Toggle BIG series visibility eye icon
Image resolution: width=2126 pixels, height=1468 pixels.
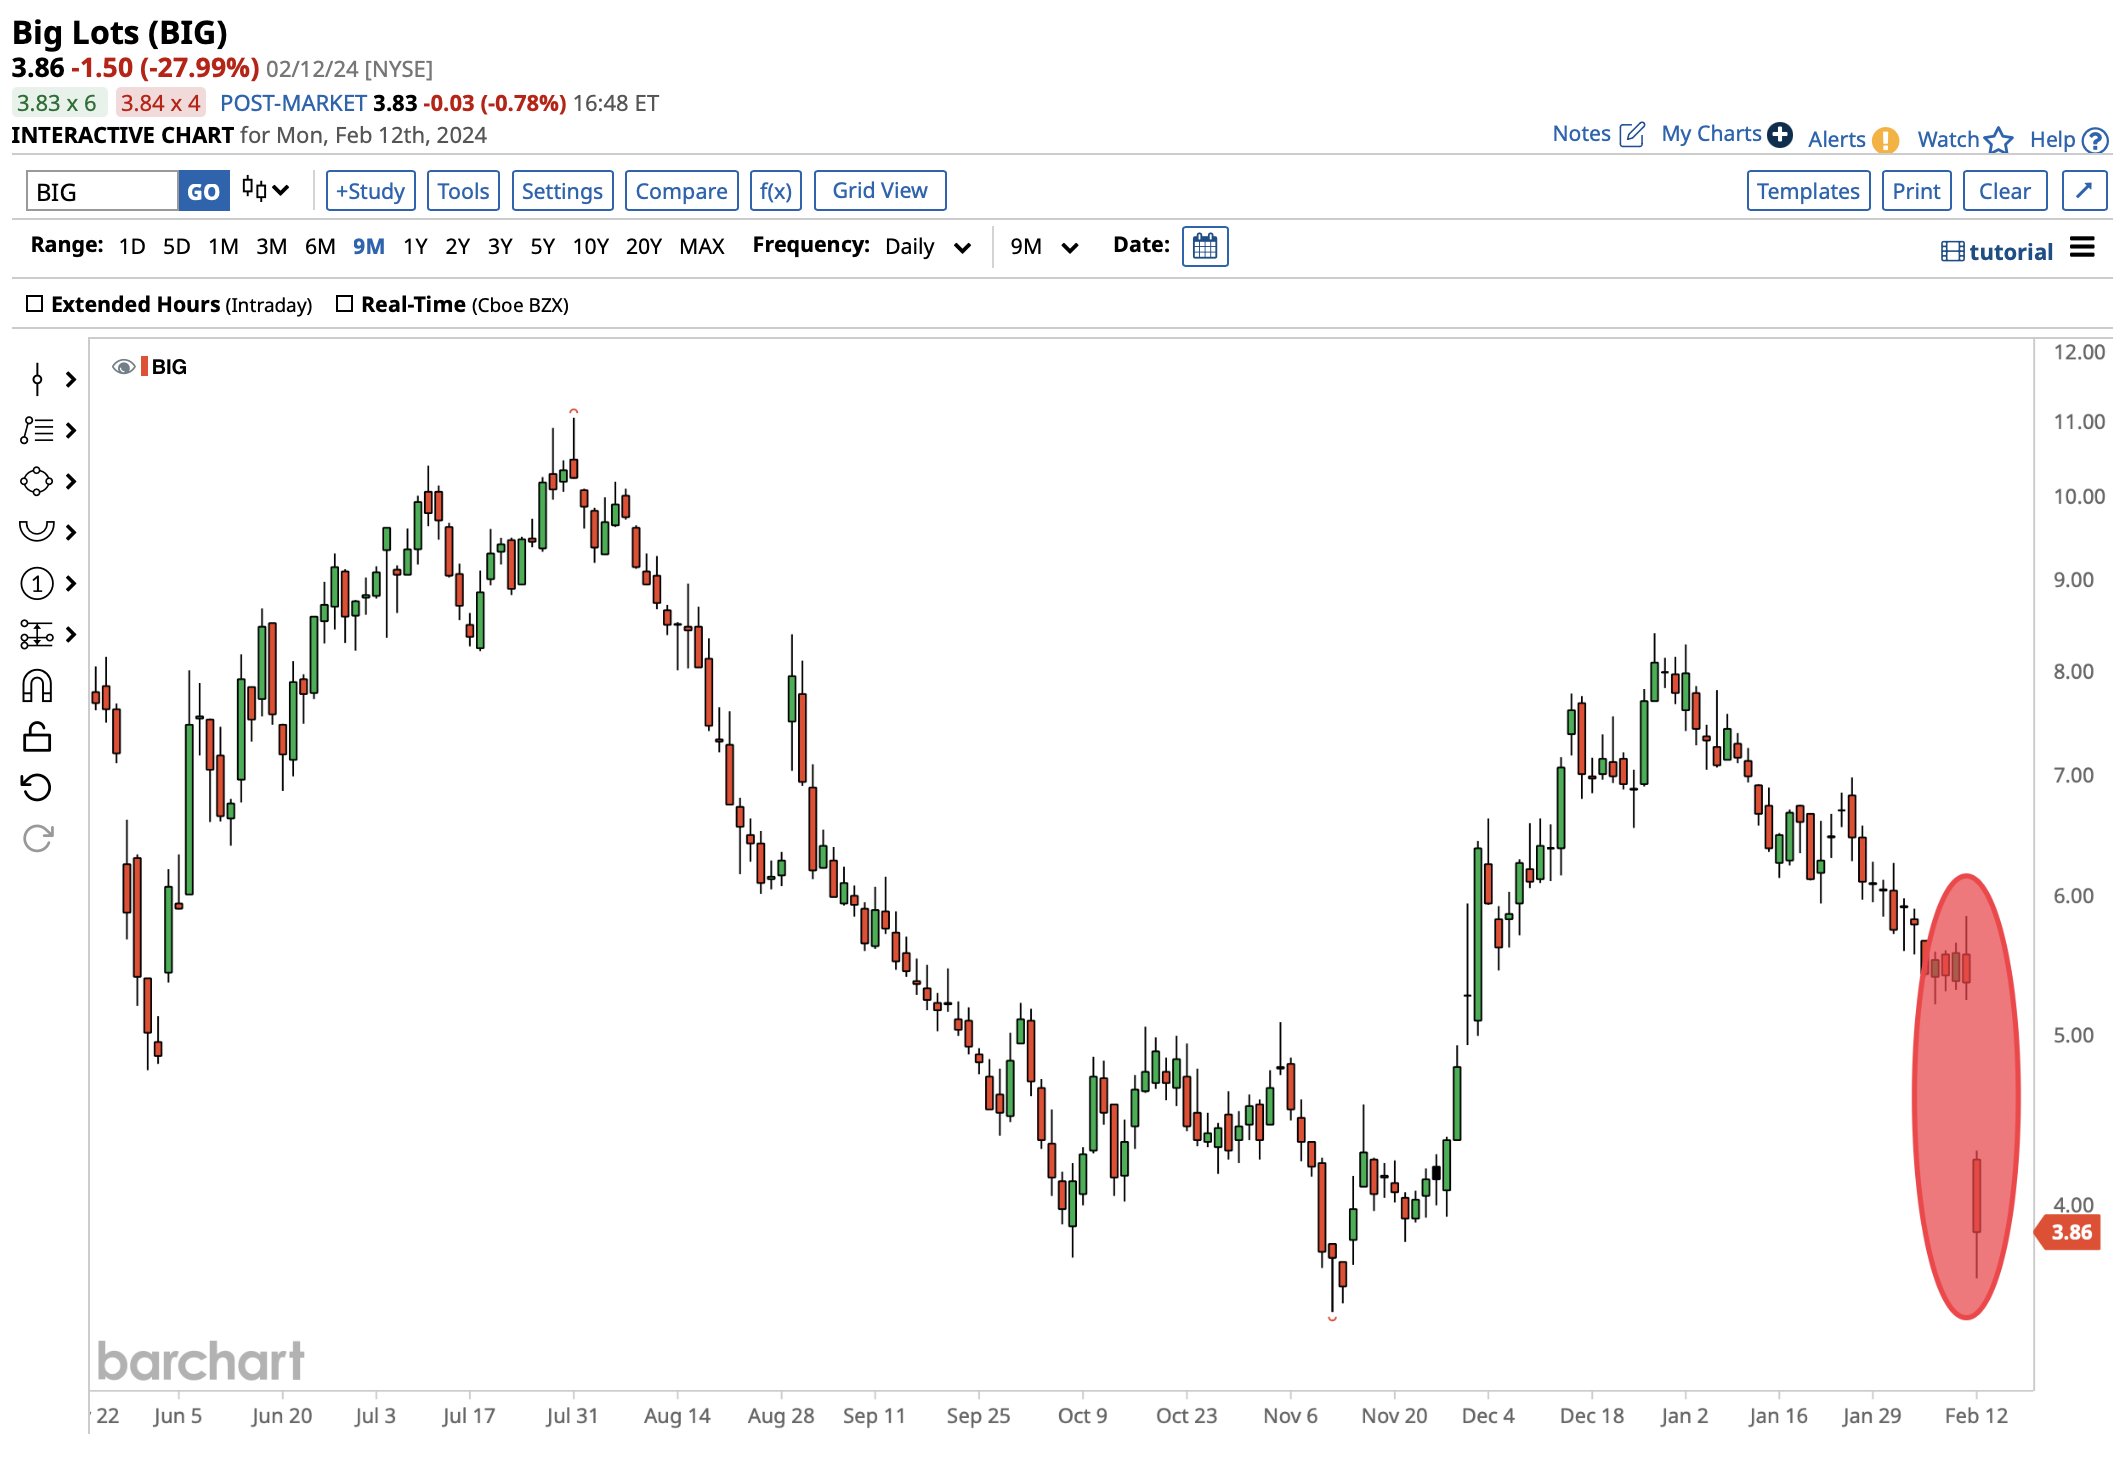click(x=124, y=367)
